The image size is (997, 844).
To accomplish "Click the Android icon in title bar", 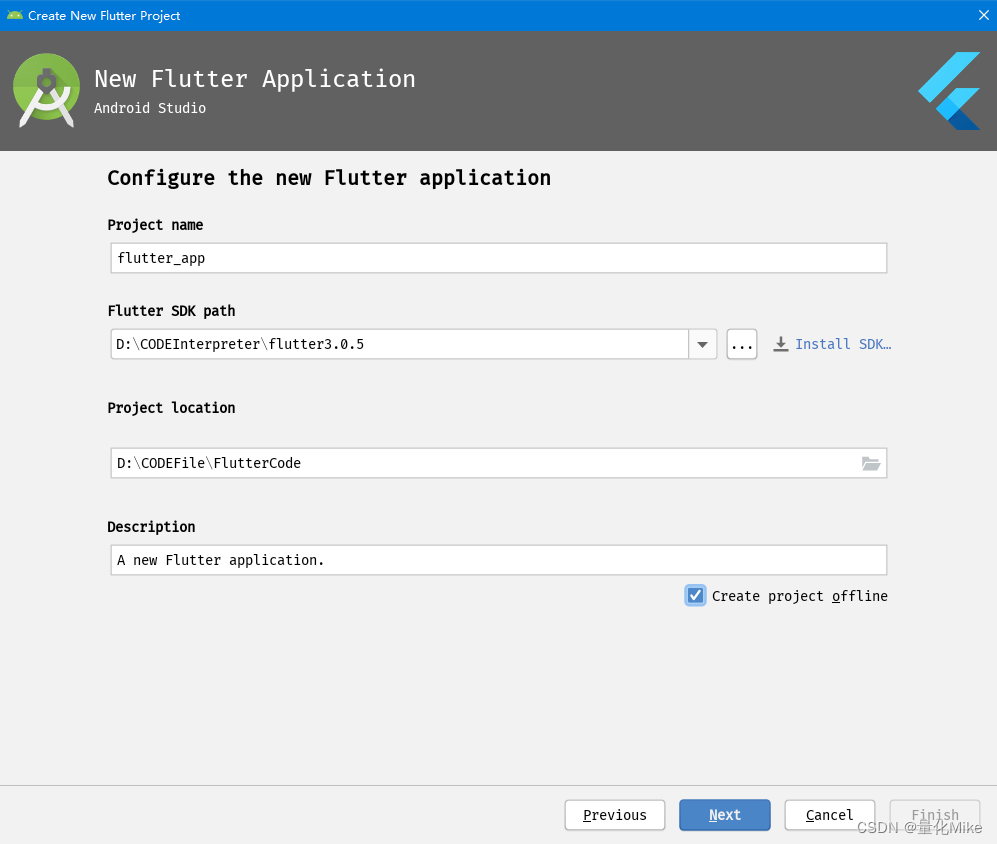I will point(14,15).
